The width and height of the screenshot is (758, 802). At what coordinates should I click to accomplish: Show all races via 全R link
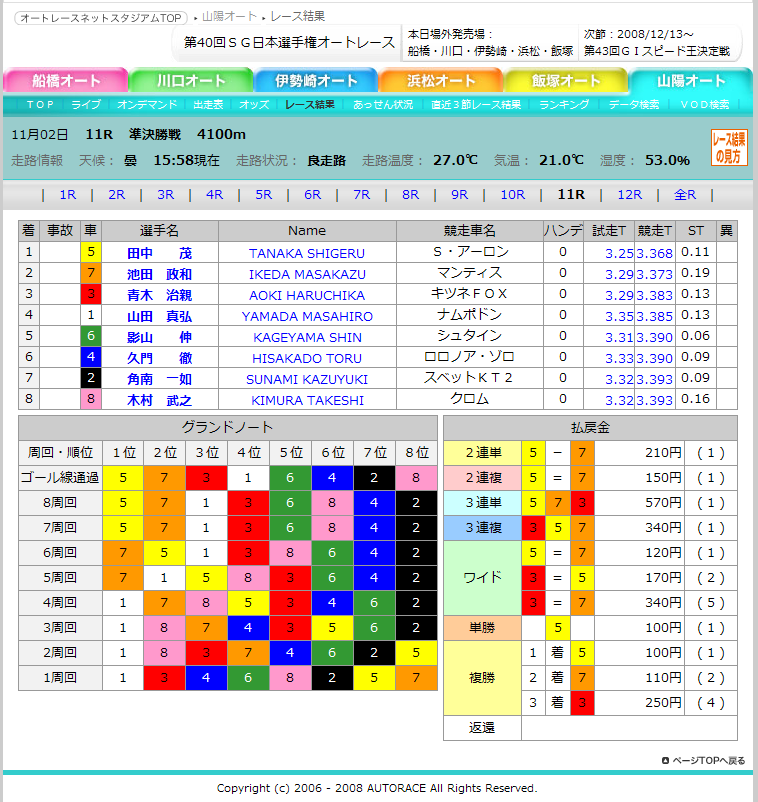pos(685,195)
